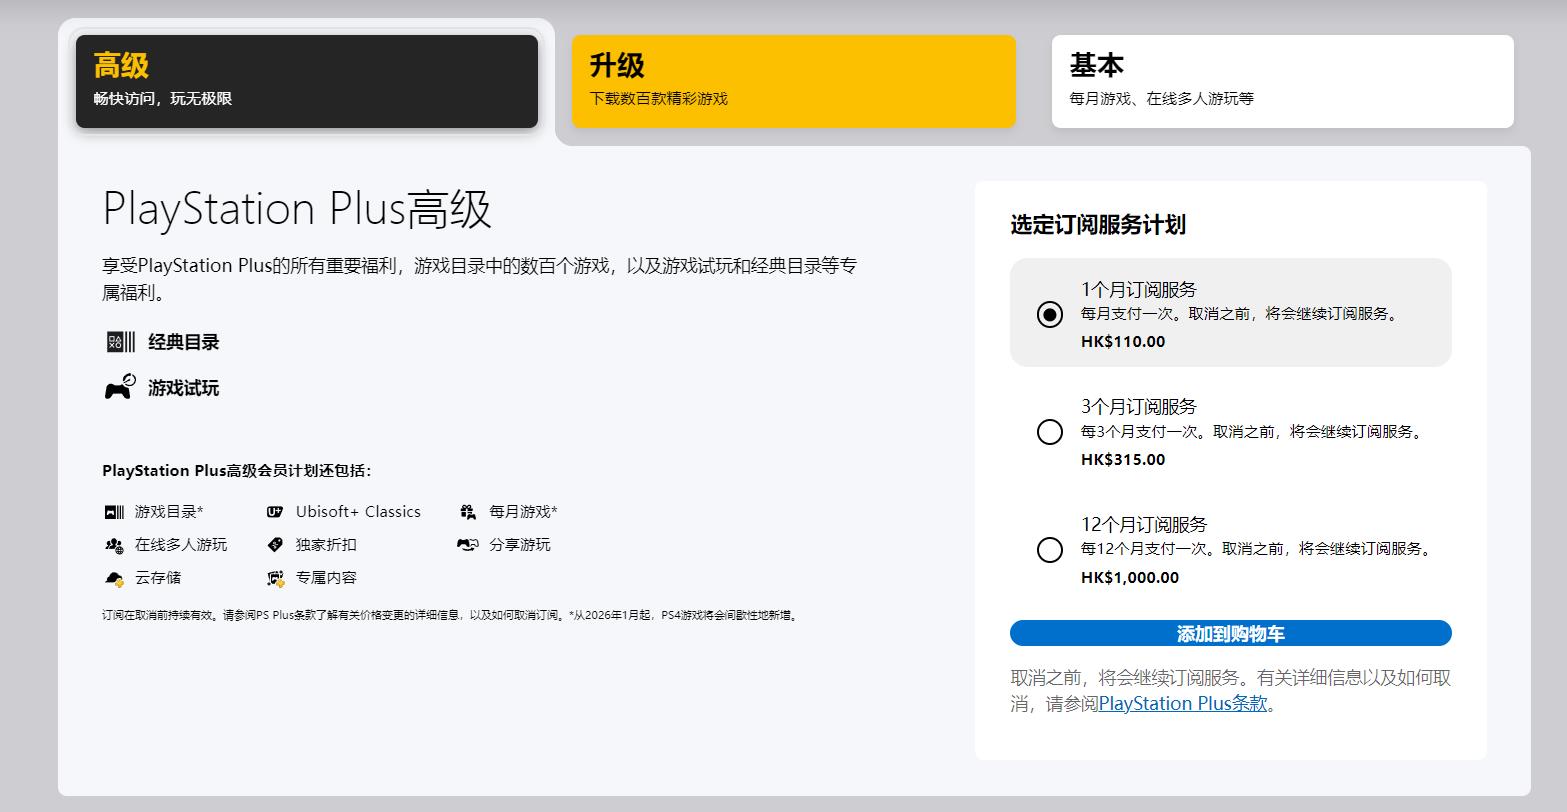The width and height of the screenshot is (1567, 812).
Task: Switch to the 升级 plan tab
Action: coord(793,82)
